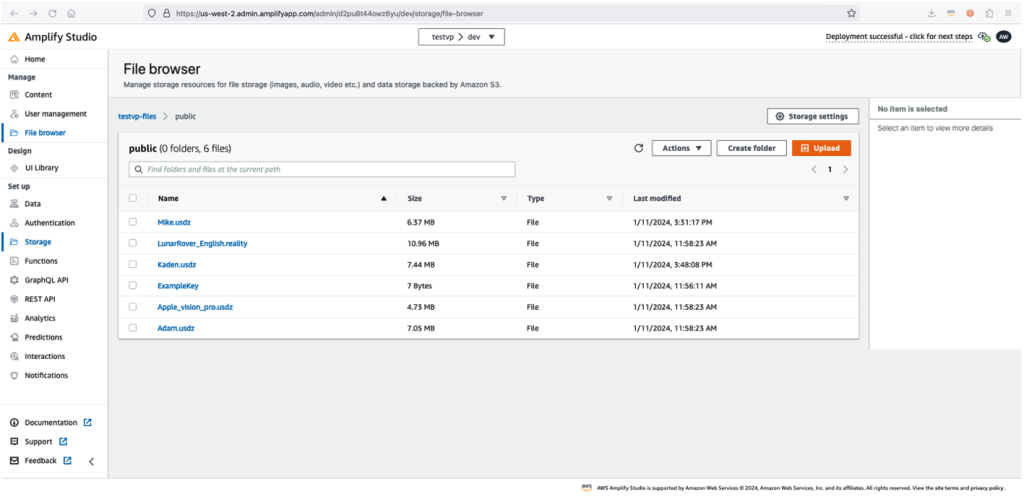Reload the browser page

click(52, 13)
